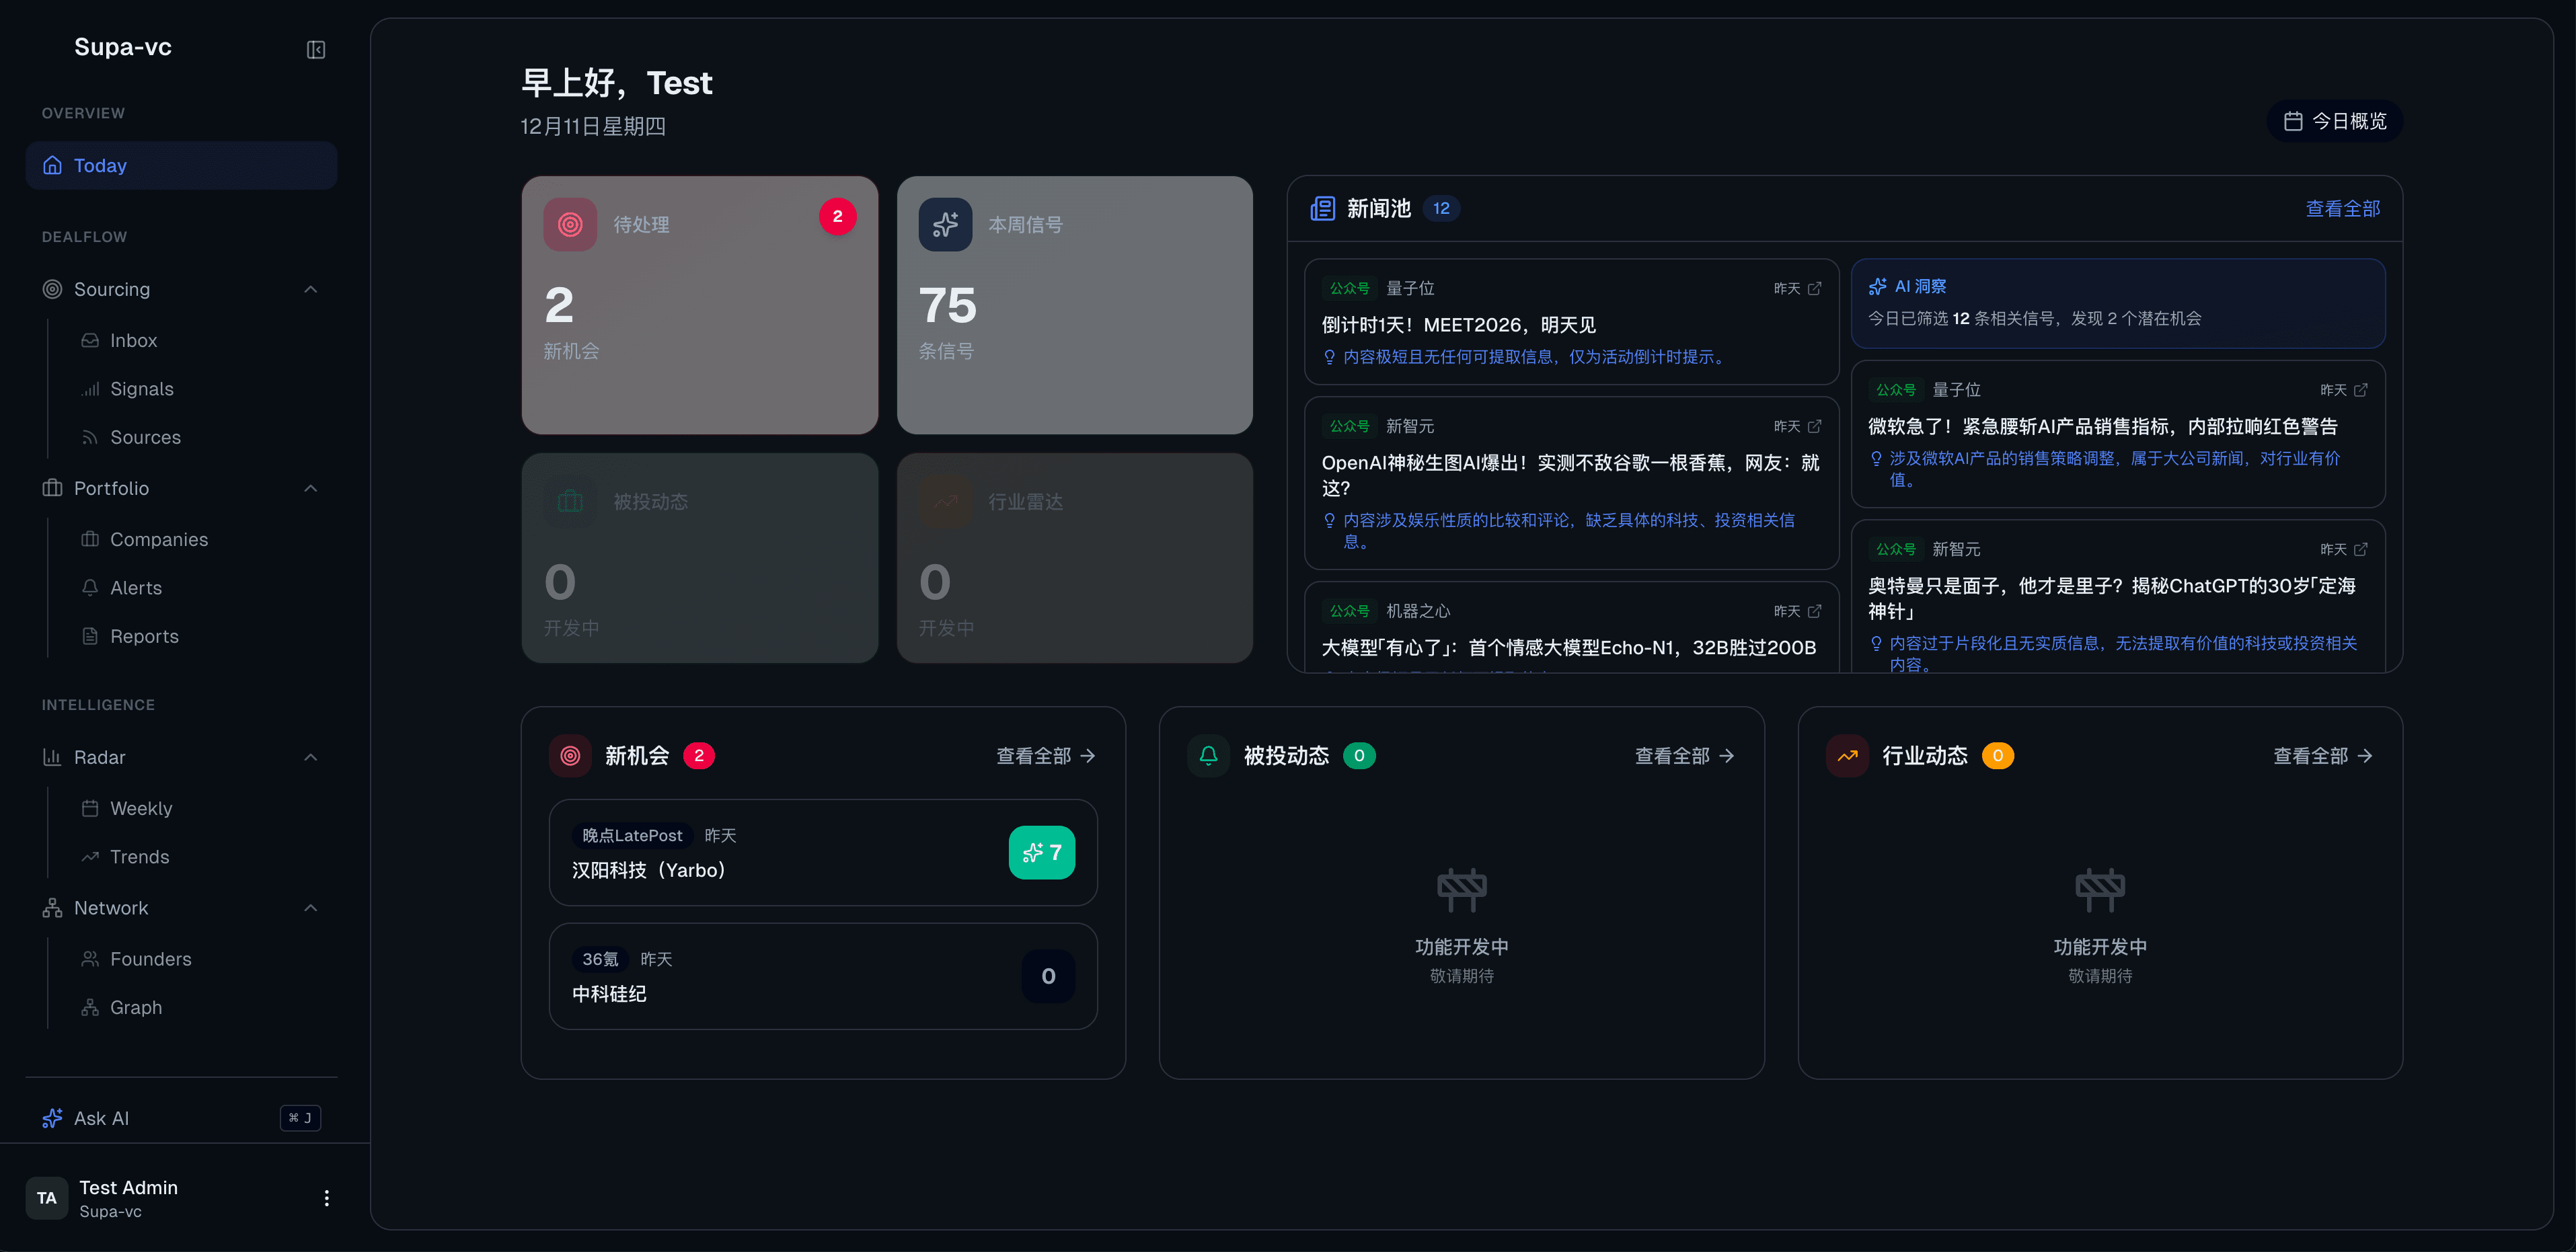Open Signals in the Dealflow section
The width and height of the screenshot is (2576, 1252).
(x=141, y=388)
